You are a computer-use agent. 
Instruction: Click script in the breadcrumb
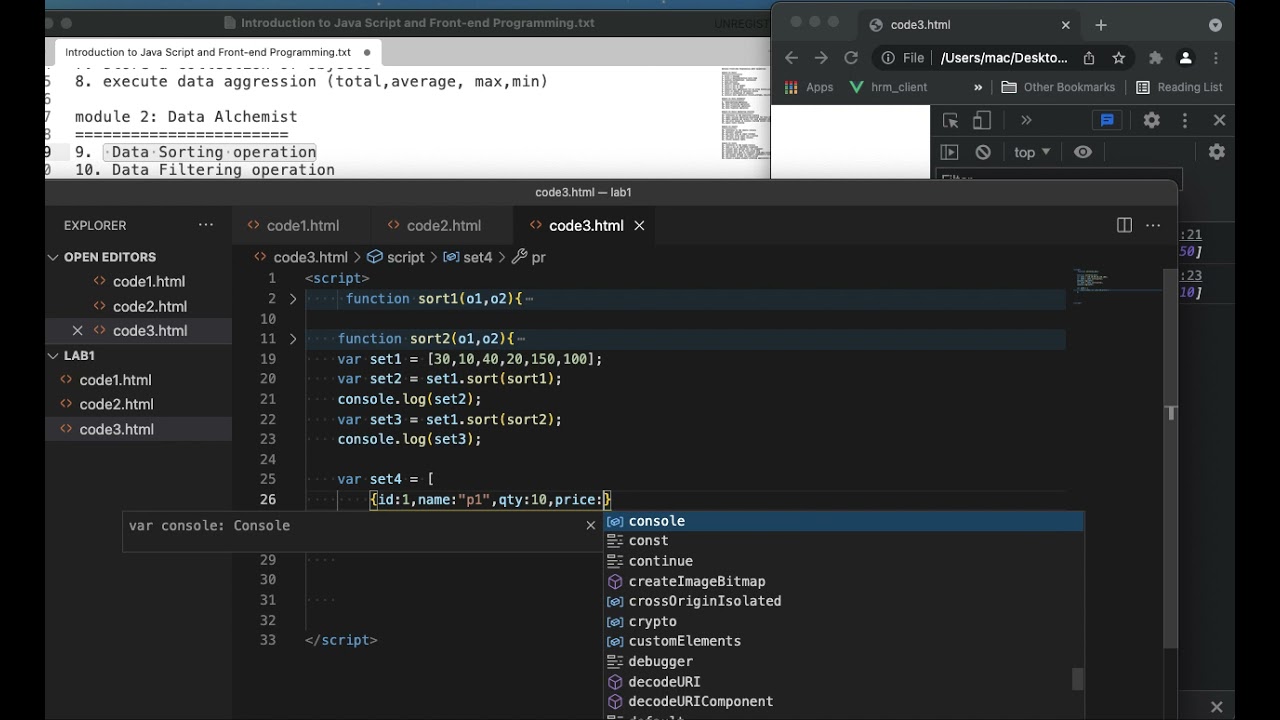[x=405, y=257]
